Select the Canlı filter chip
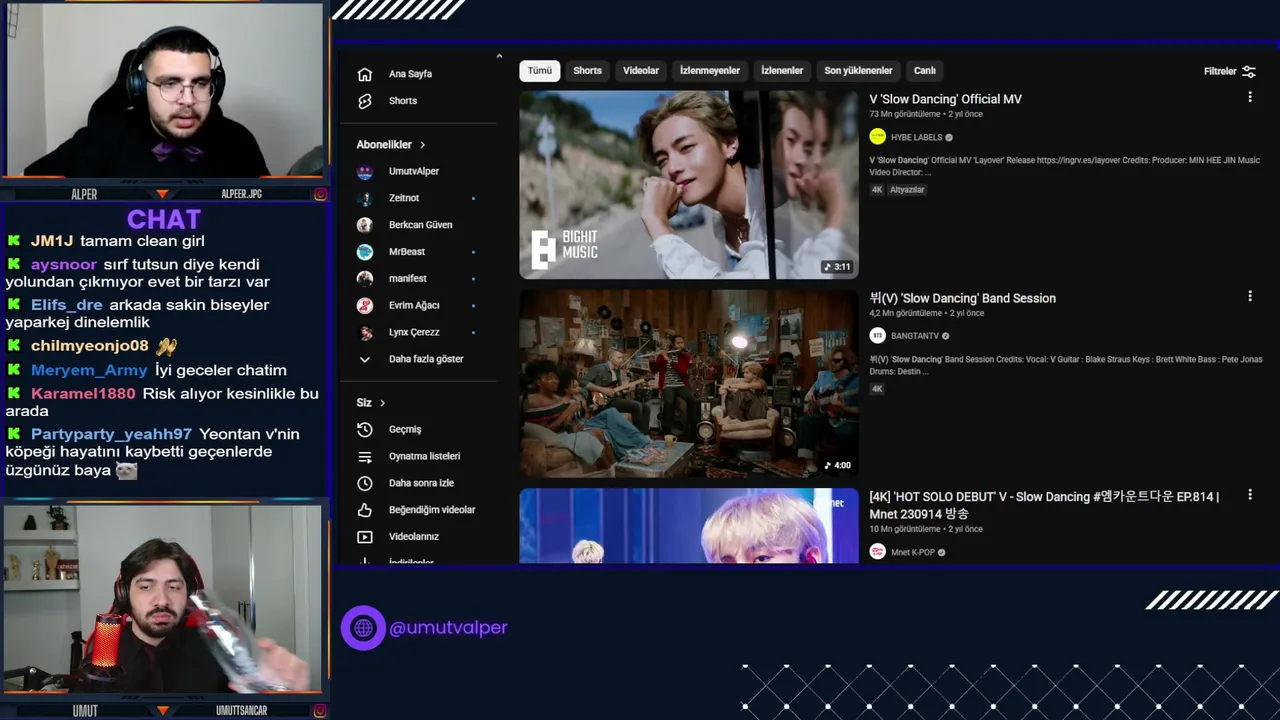Viewport: 1280px width, 720px height. coord(925,71)
